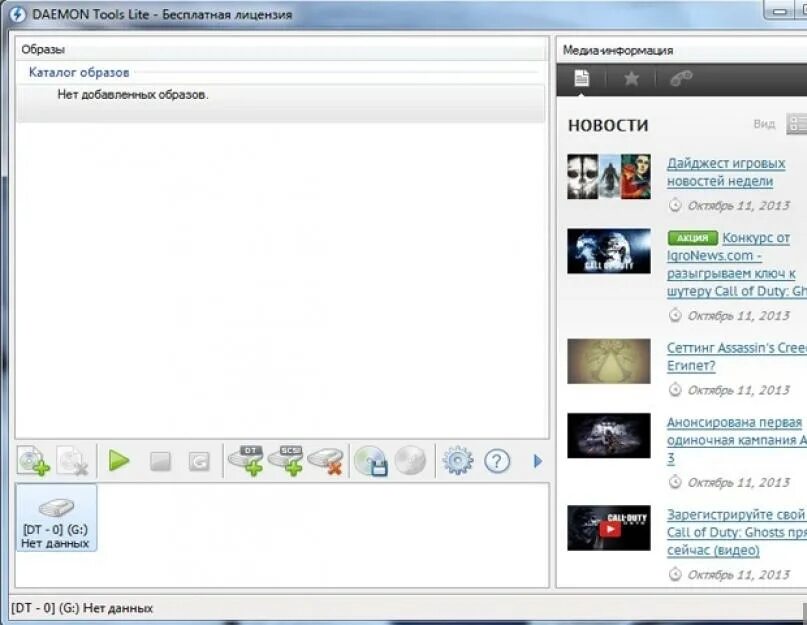Click the 'Каталог образов' header
The width and height of the screenshot is (807, 625).
[x=79, y=73]
